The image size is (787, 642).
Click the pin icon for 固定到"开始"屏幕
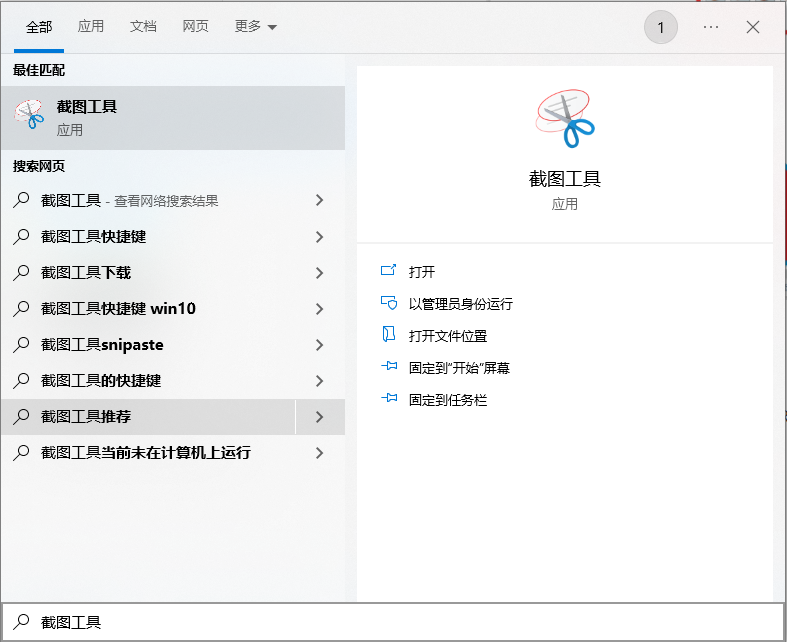click(389, 368)
